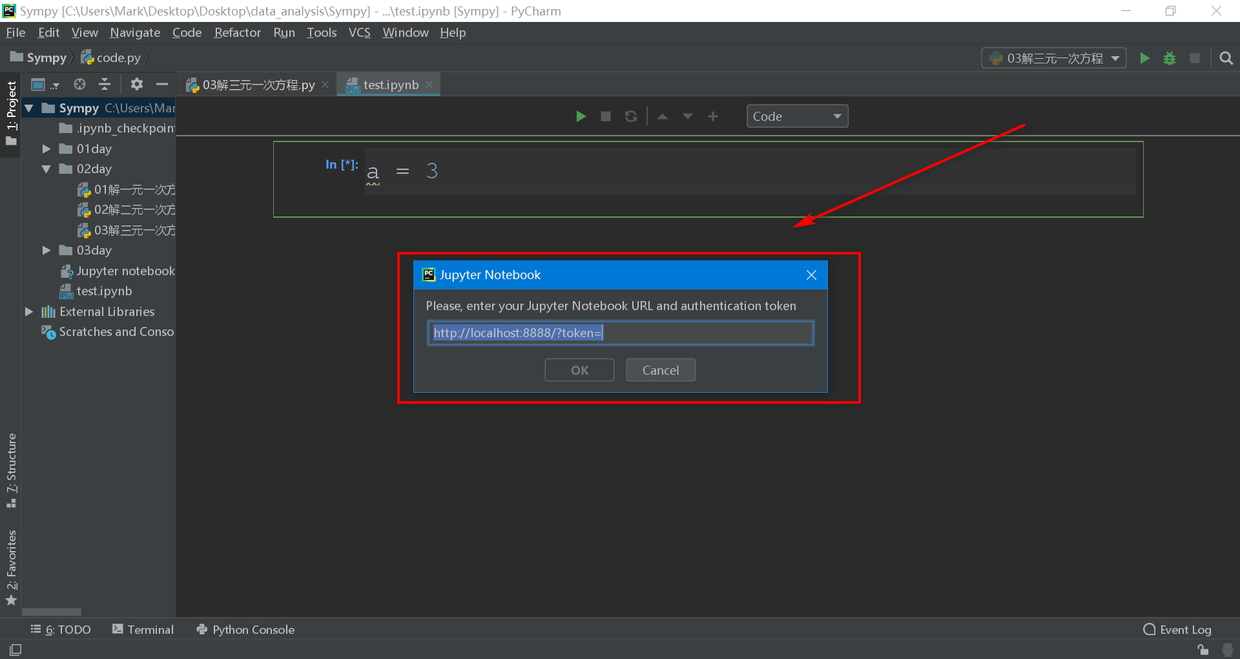Click the stop kernel square icon

605,116
